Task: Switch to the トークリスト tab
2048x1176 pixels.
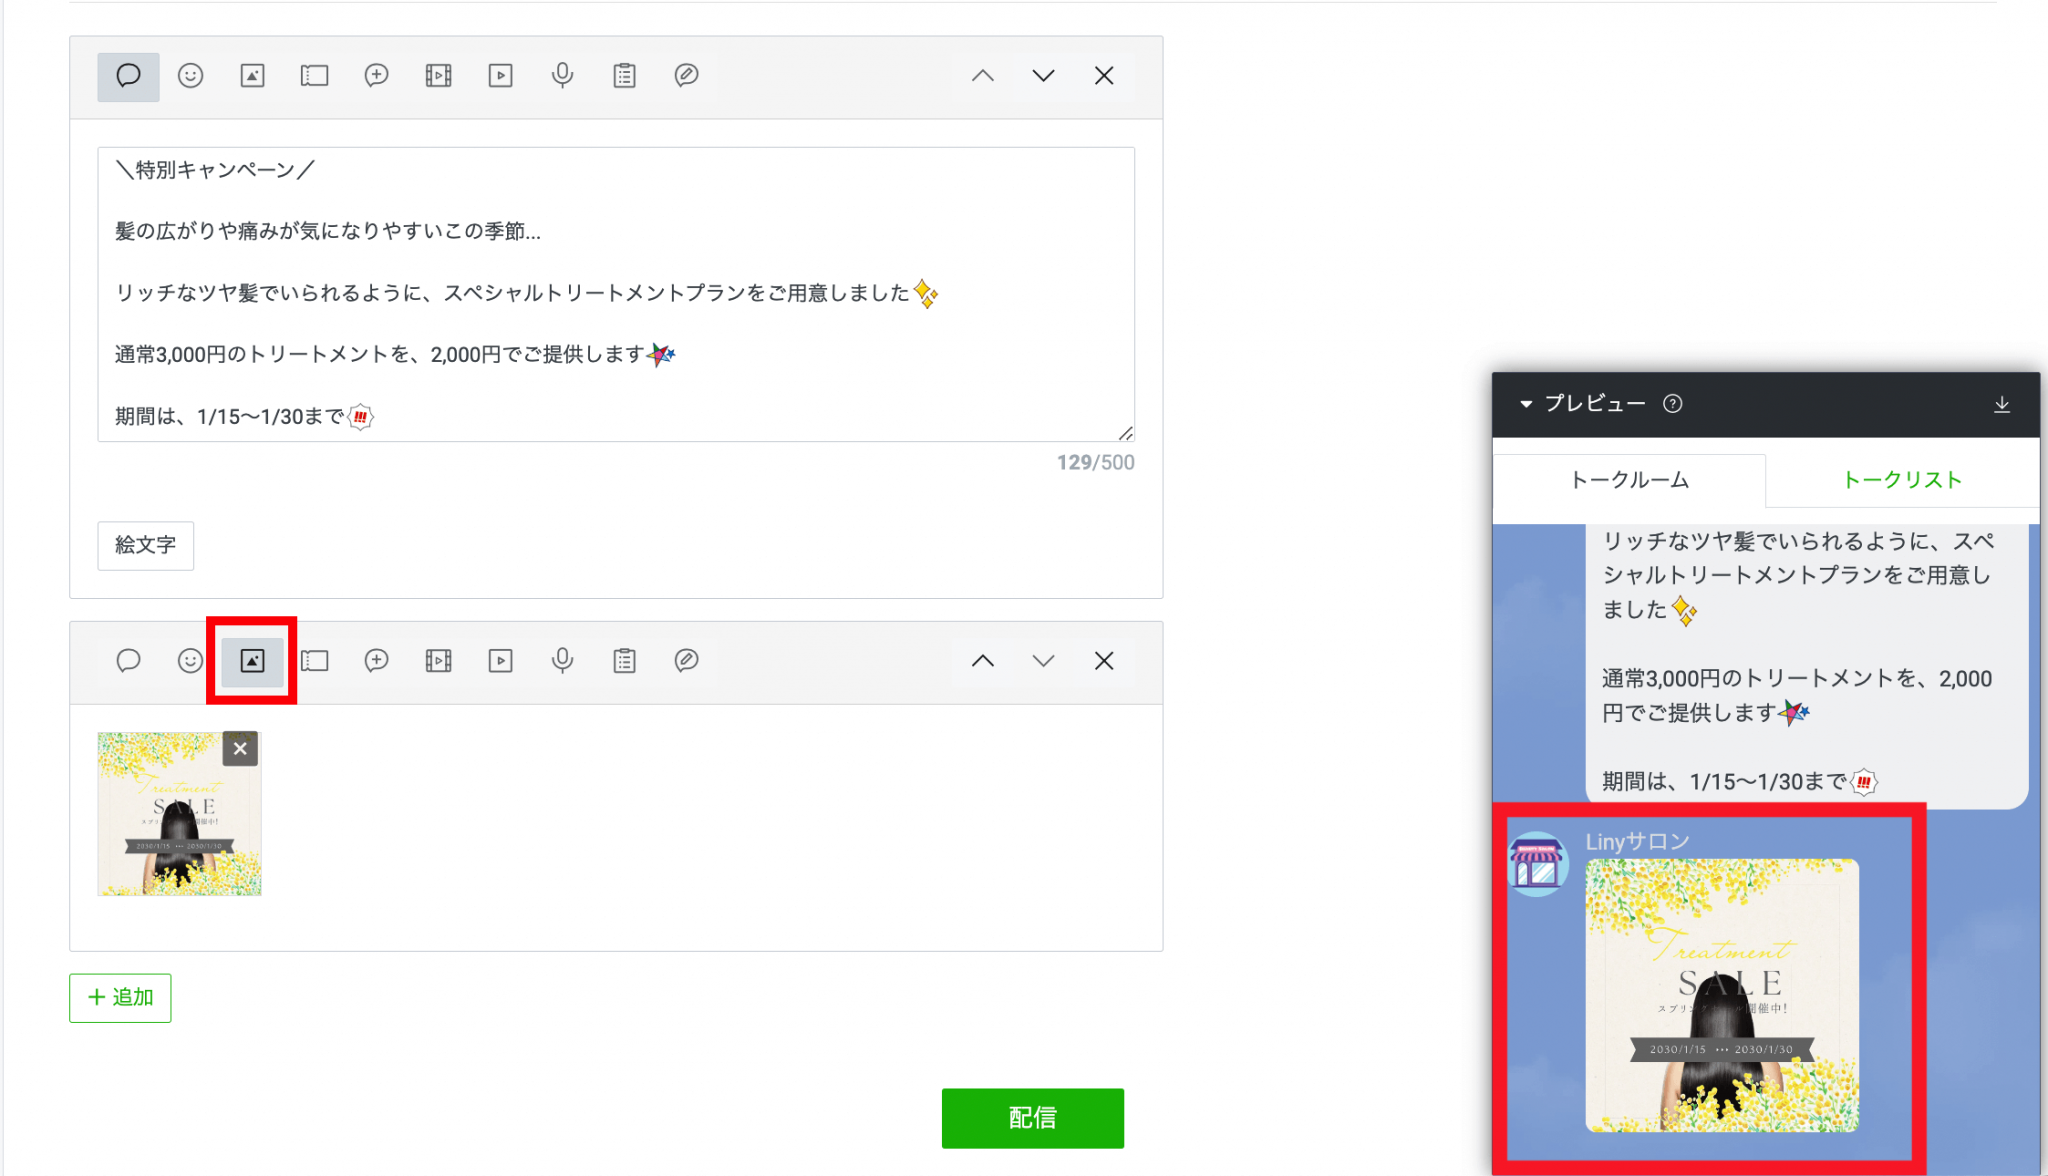Action: 1903,480
